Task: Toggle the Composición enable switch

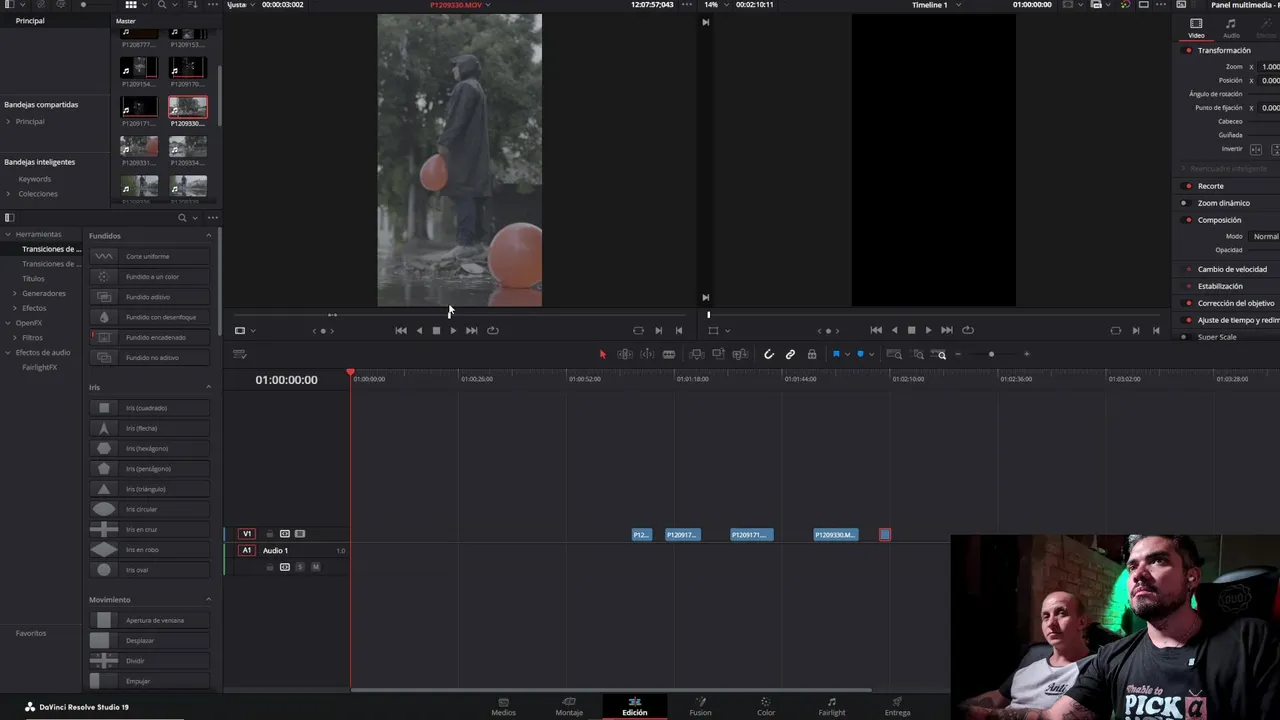Action: pyautogui.click(x=1188, y=220)
